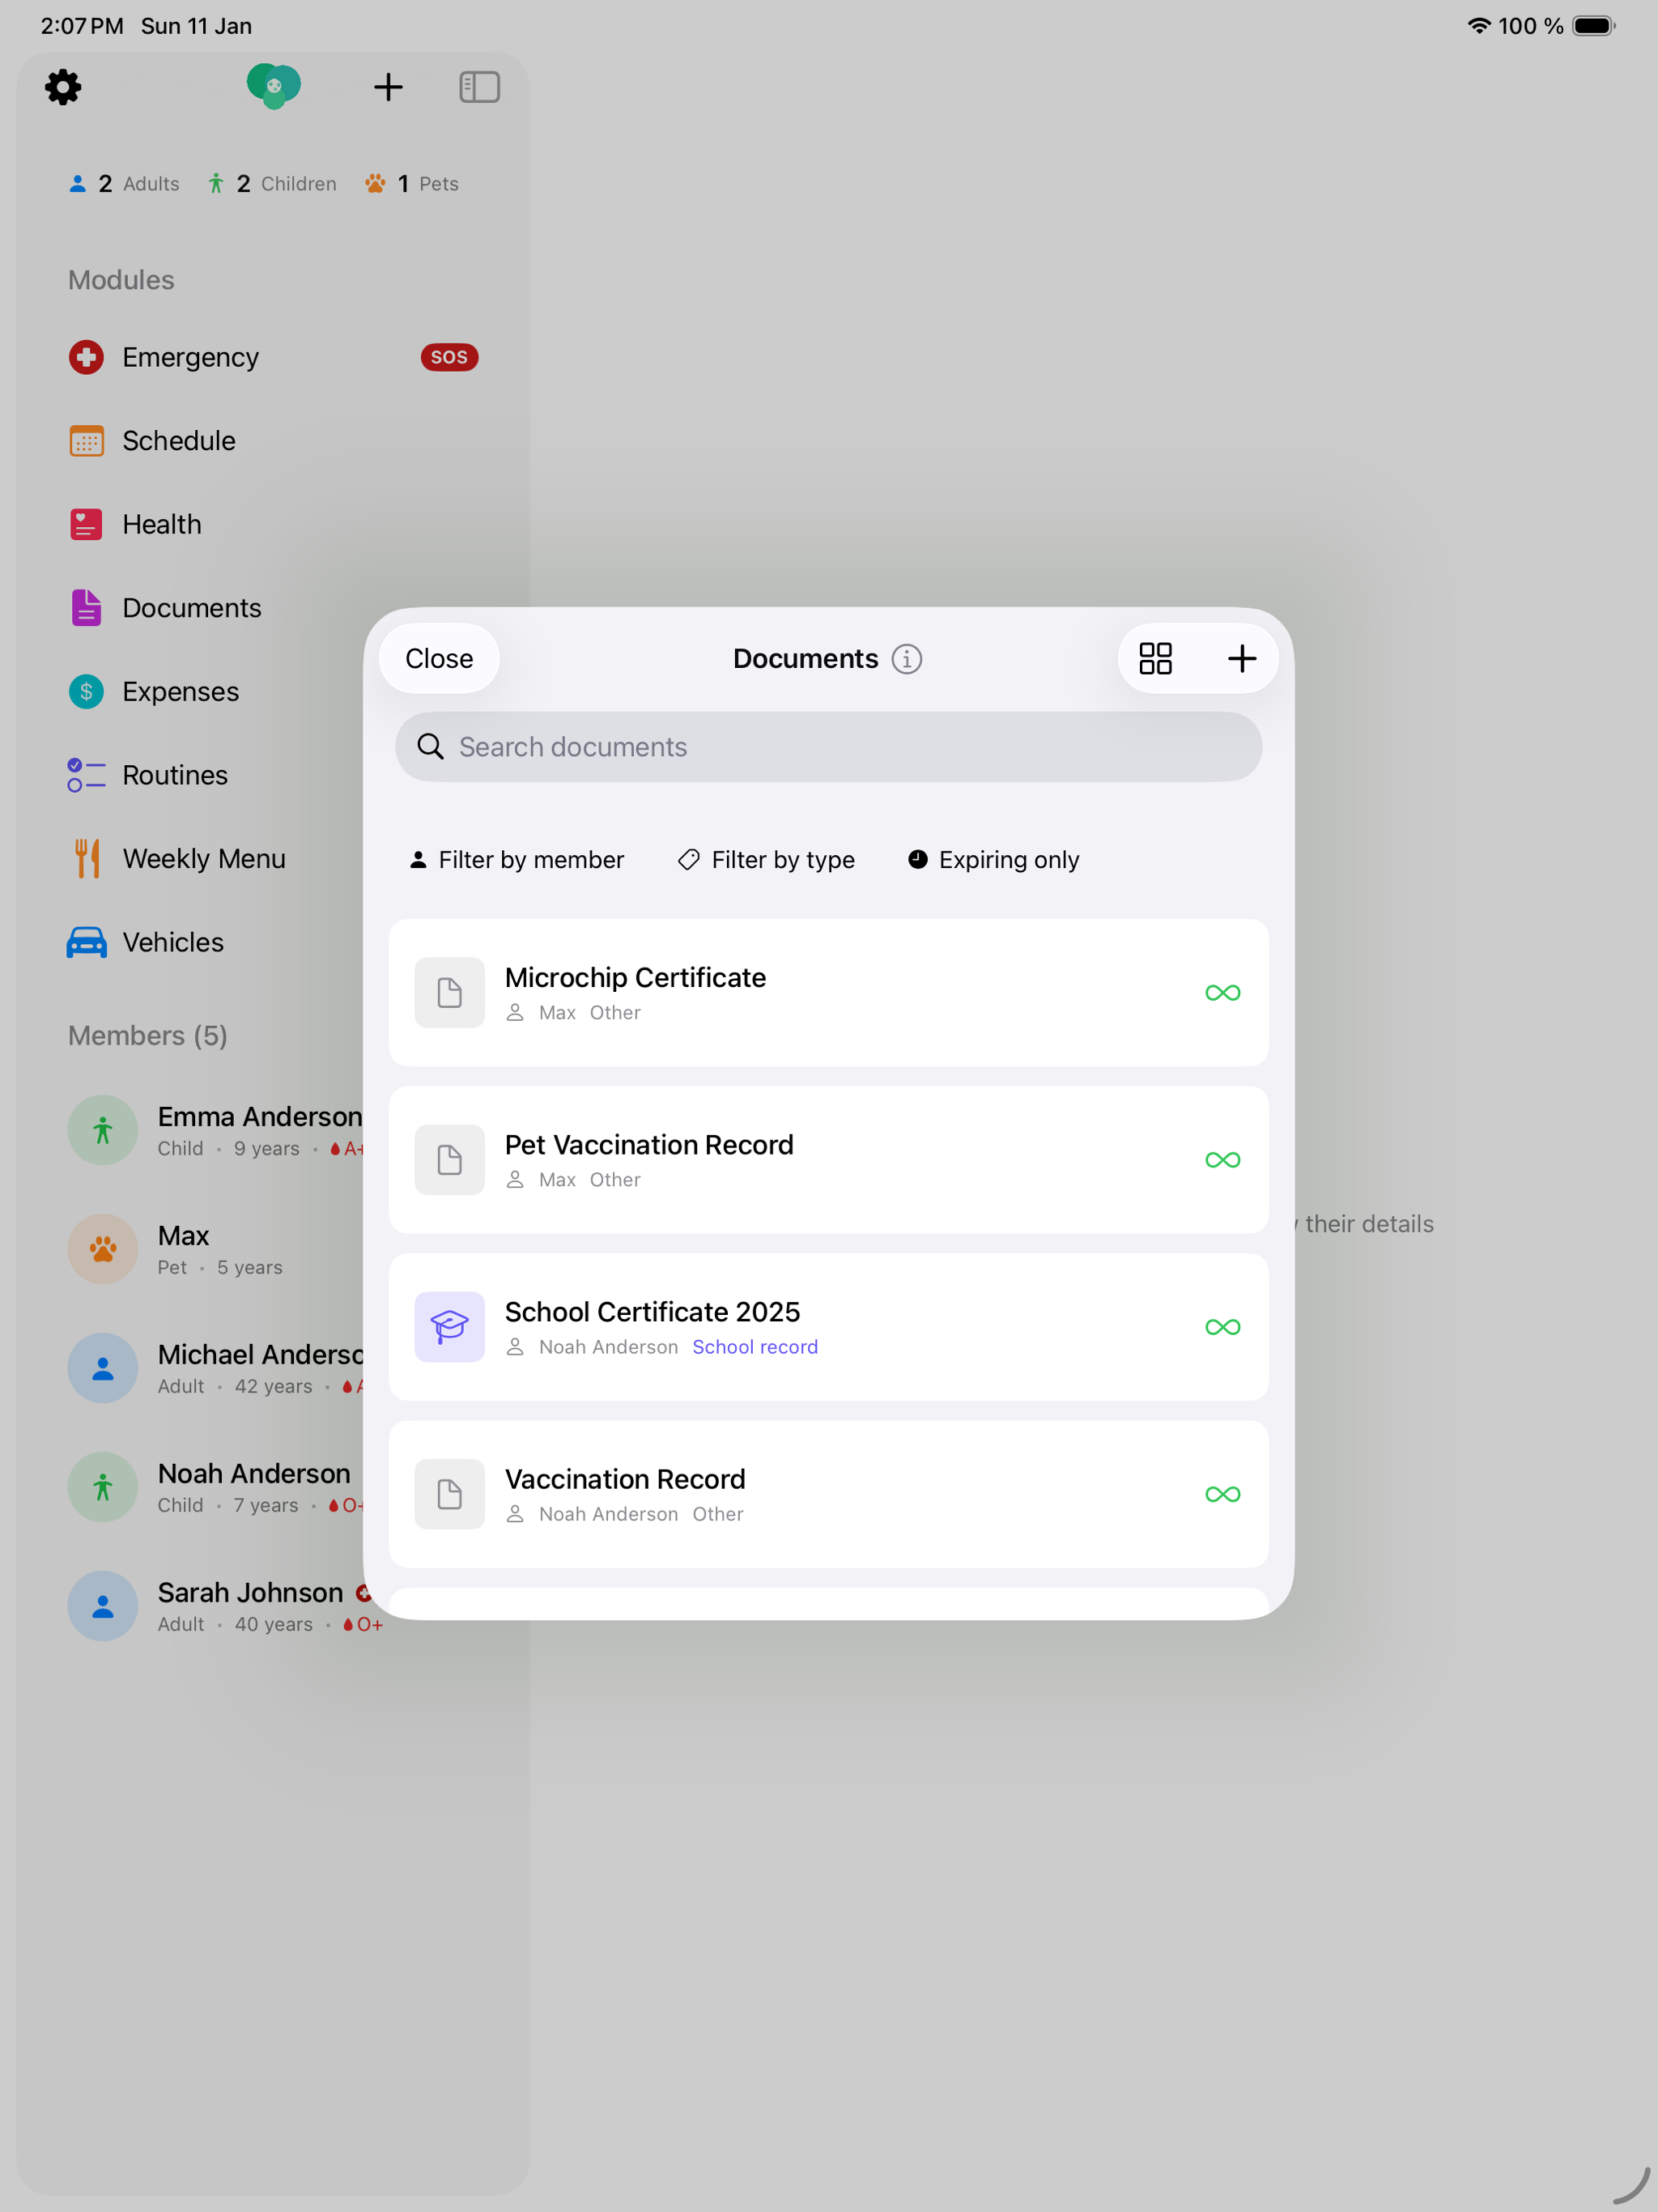
Task: Open the Schedule module
Action: pyautogui.click(x=273, y=441)
